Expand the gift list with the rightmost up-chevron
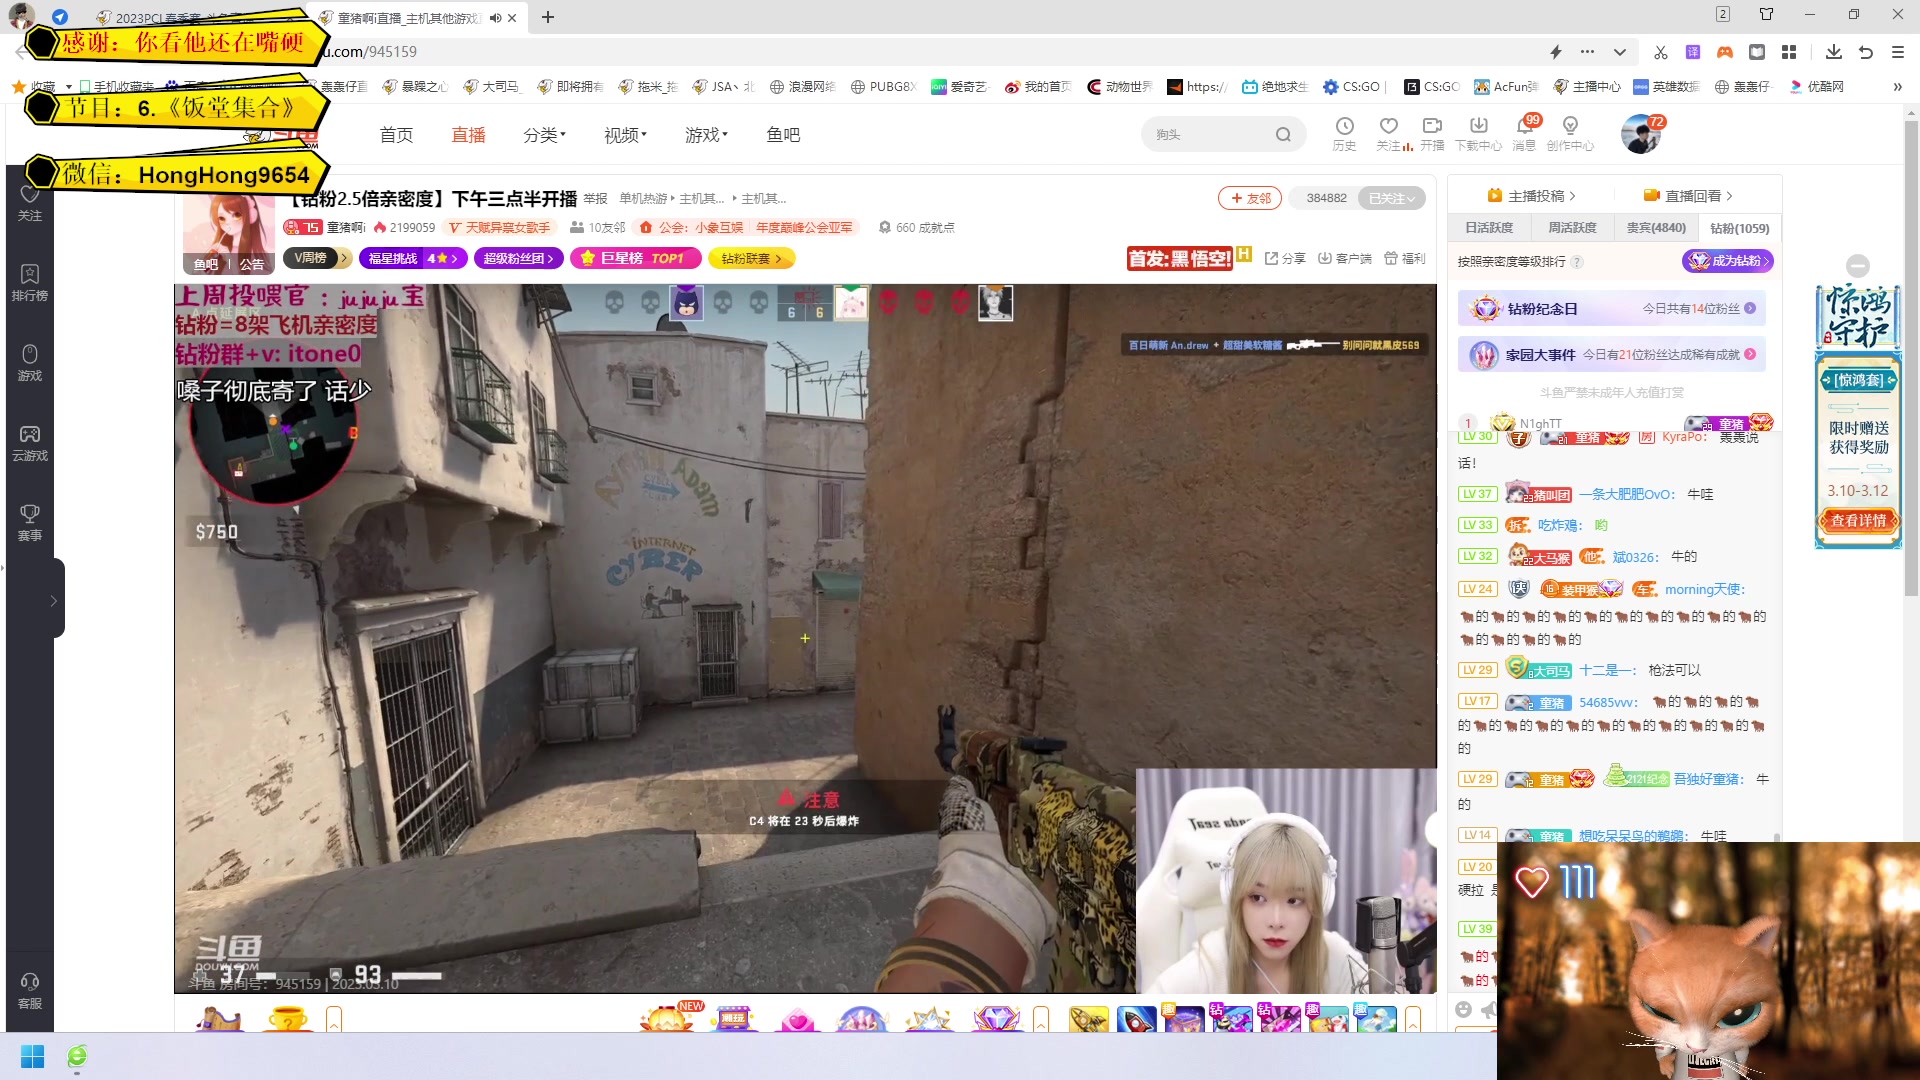1920x1080 pixels. 1412,1019
